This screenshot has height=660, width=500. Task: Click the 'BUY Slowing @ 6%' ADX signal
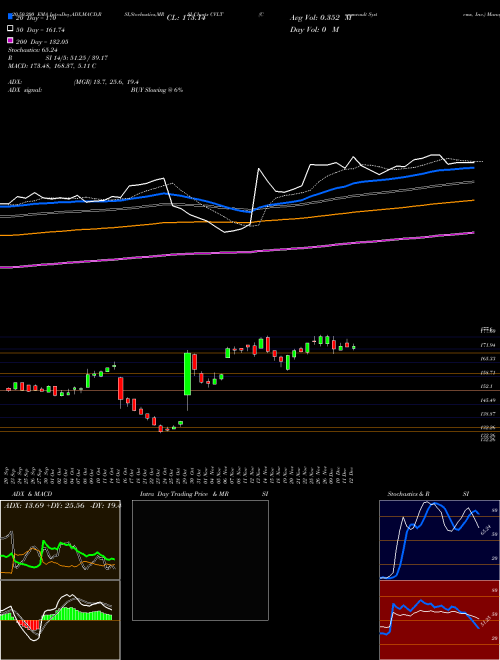(157, 90)
